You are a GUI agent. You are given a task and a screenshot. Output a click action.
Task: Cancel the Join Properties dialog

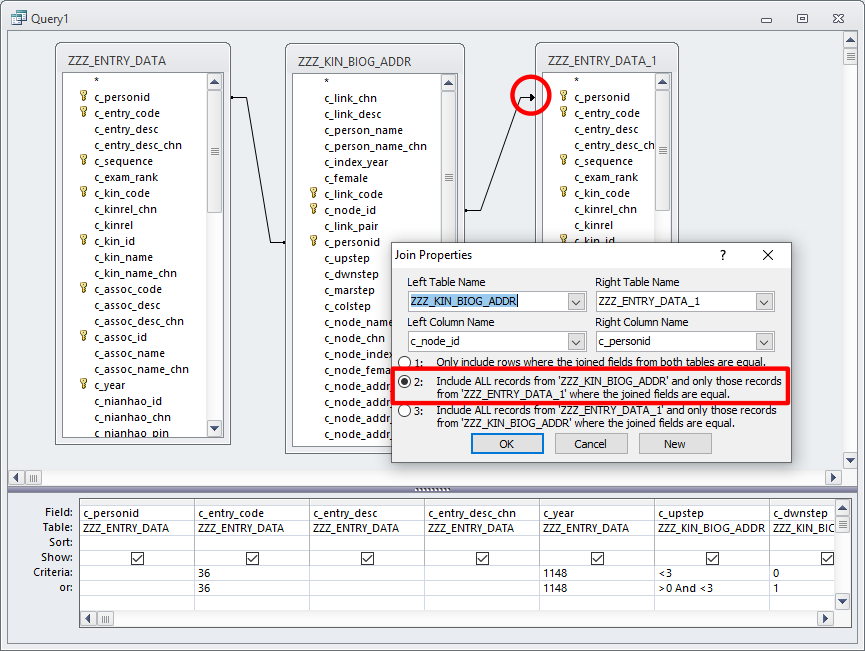[590, 444]
